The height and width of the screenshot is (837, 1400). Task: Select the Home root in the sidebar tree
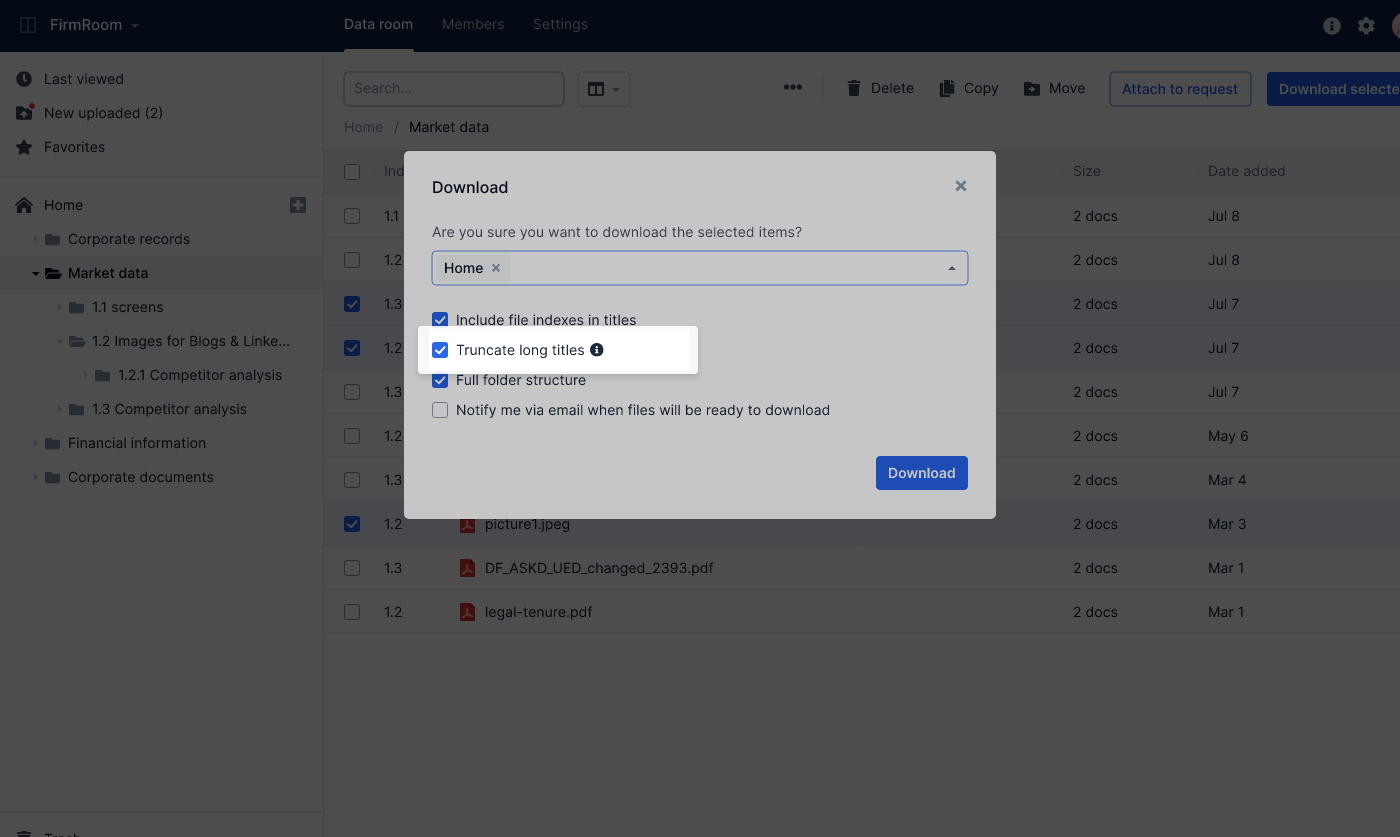63,205
